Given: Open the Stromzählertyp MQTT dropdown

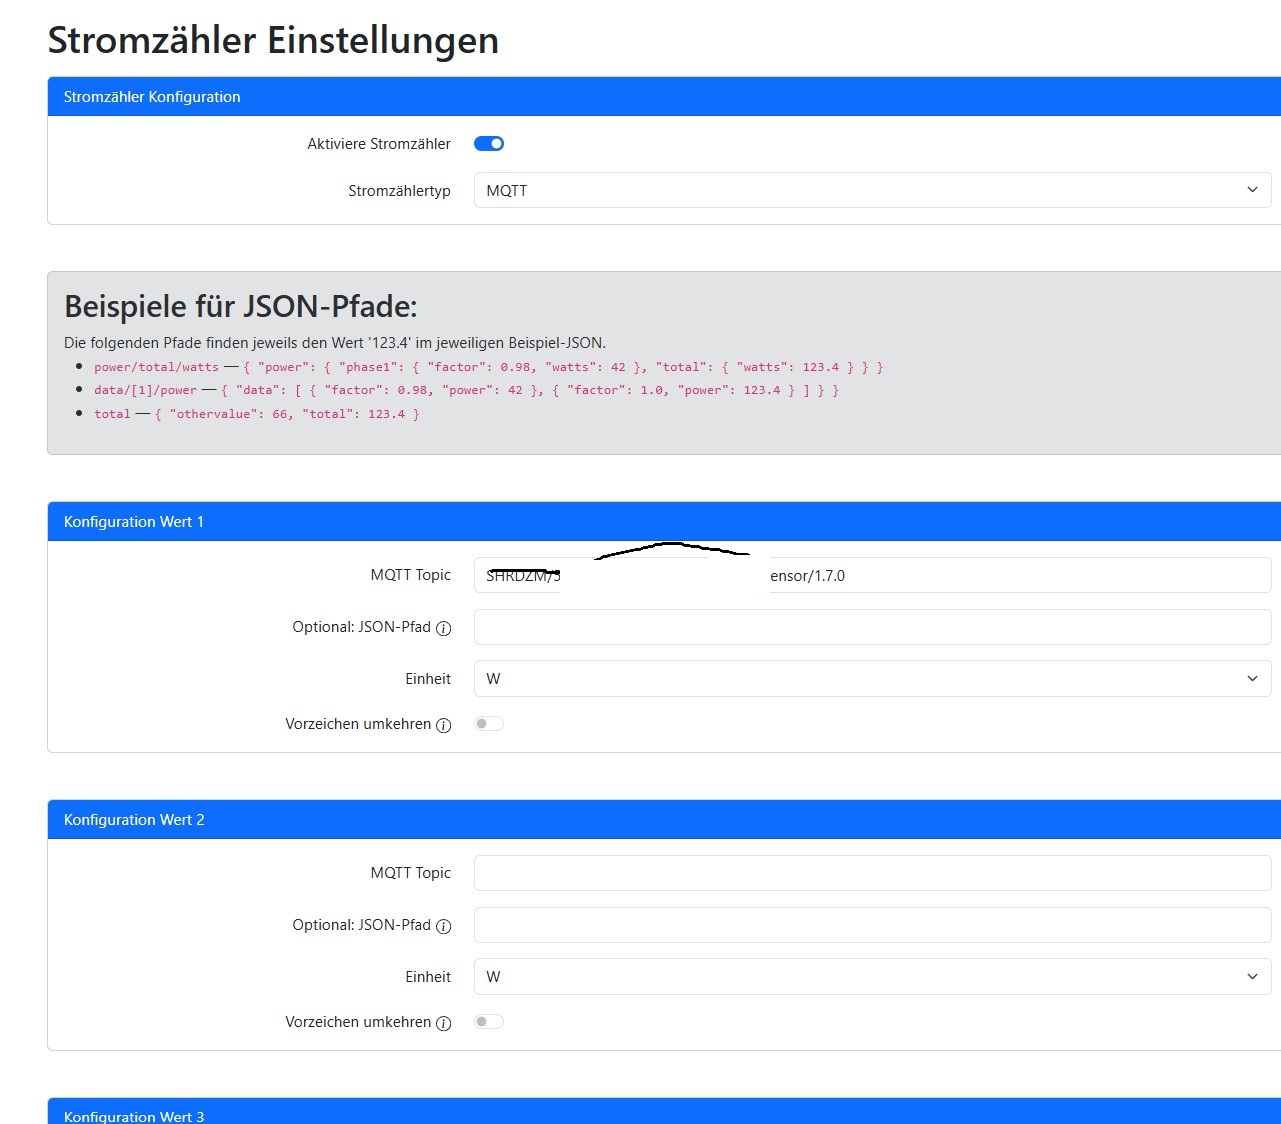Looking at the screenshot, I should (x=872, y=190).
